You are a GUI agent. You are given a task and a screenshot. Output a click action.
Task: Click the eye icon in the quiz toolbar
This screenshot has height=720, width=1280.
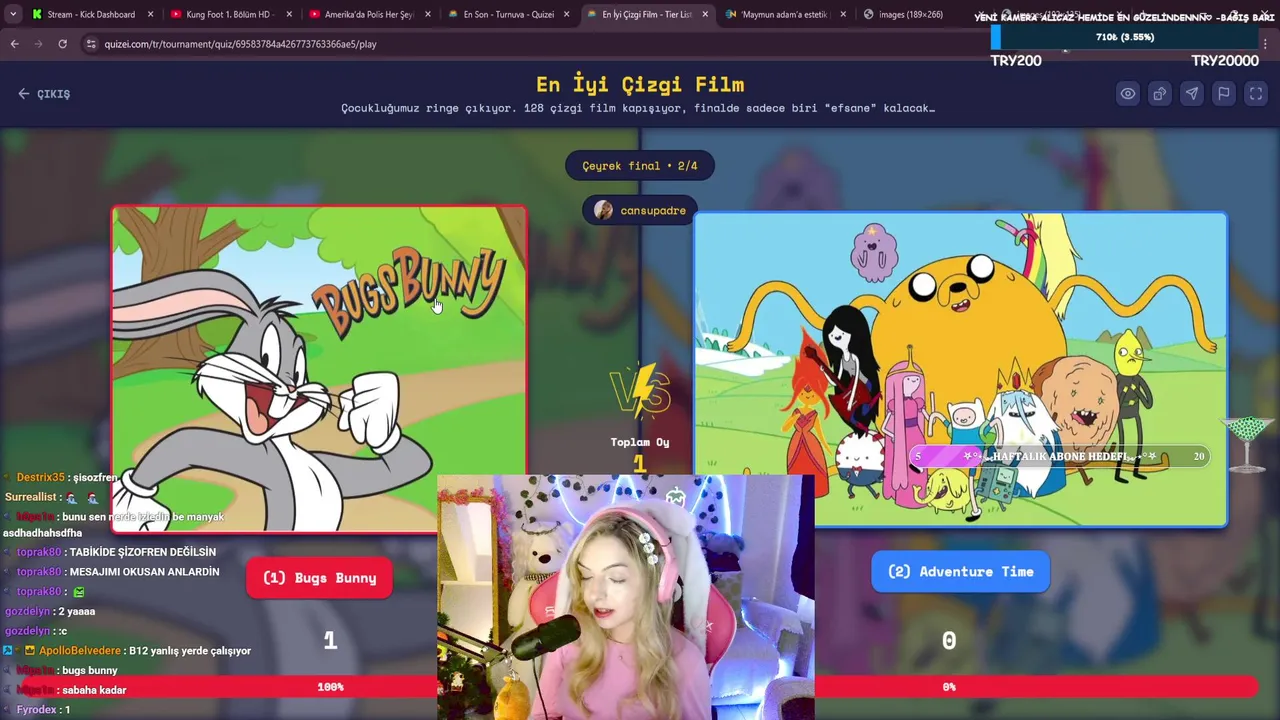(x=1128, y=93)
